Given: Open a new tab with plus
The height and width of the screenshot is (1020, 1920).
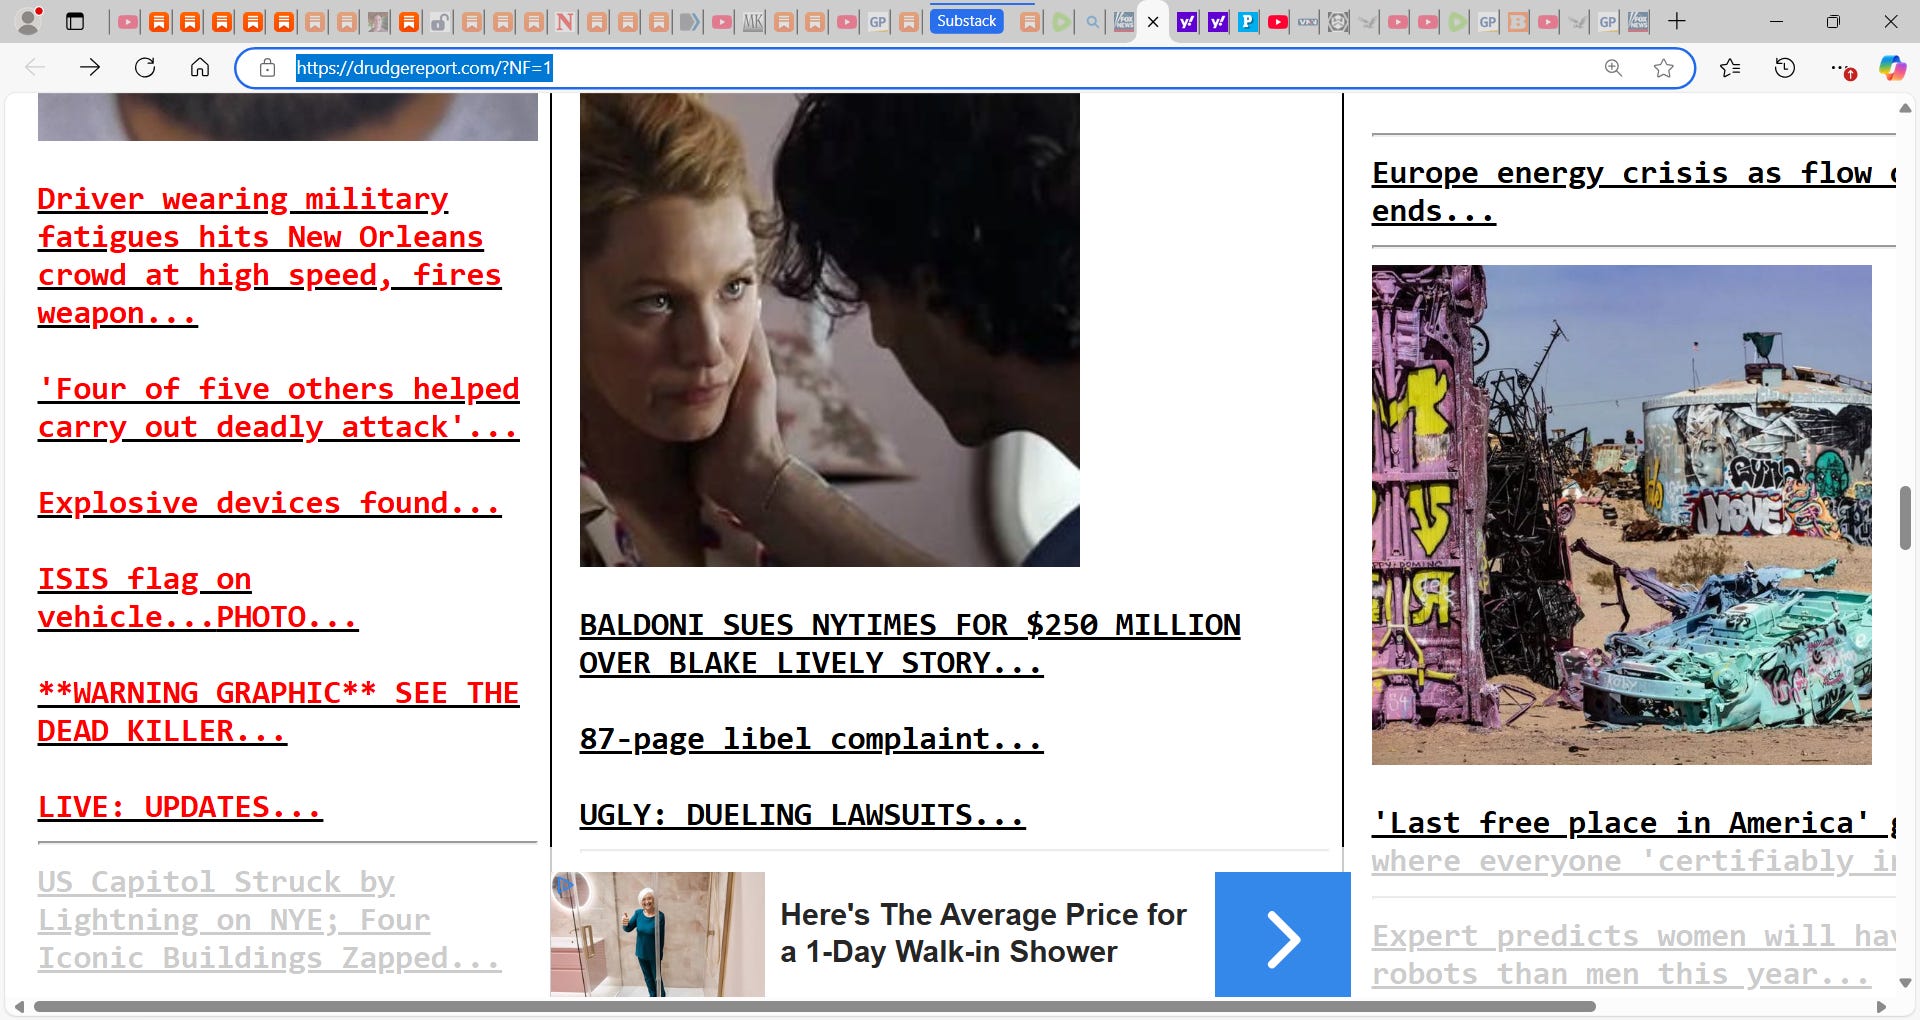Looking at the screenshot, I should point(1677,21).
